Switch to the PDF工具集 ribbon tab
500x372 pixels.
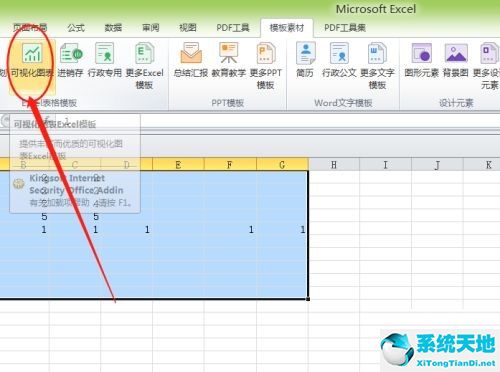point(345,28)
